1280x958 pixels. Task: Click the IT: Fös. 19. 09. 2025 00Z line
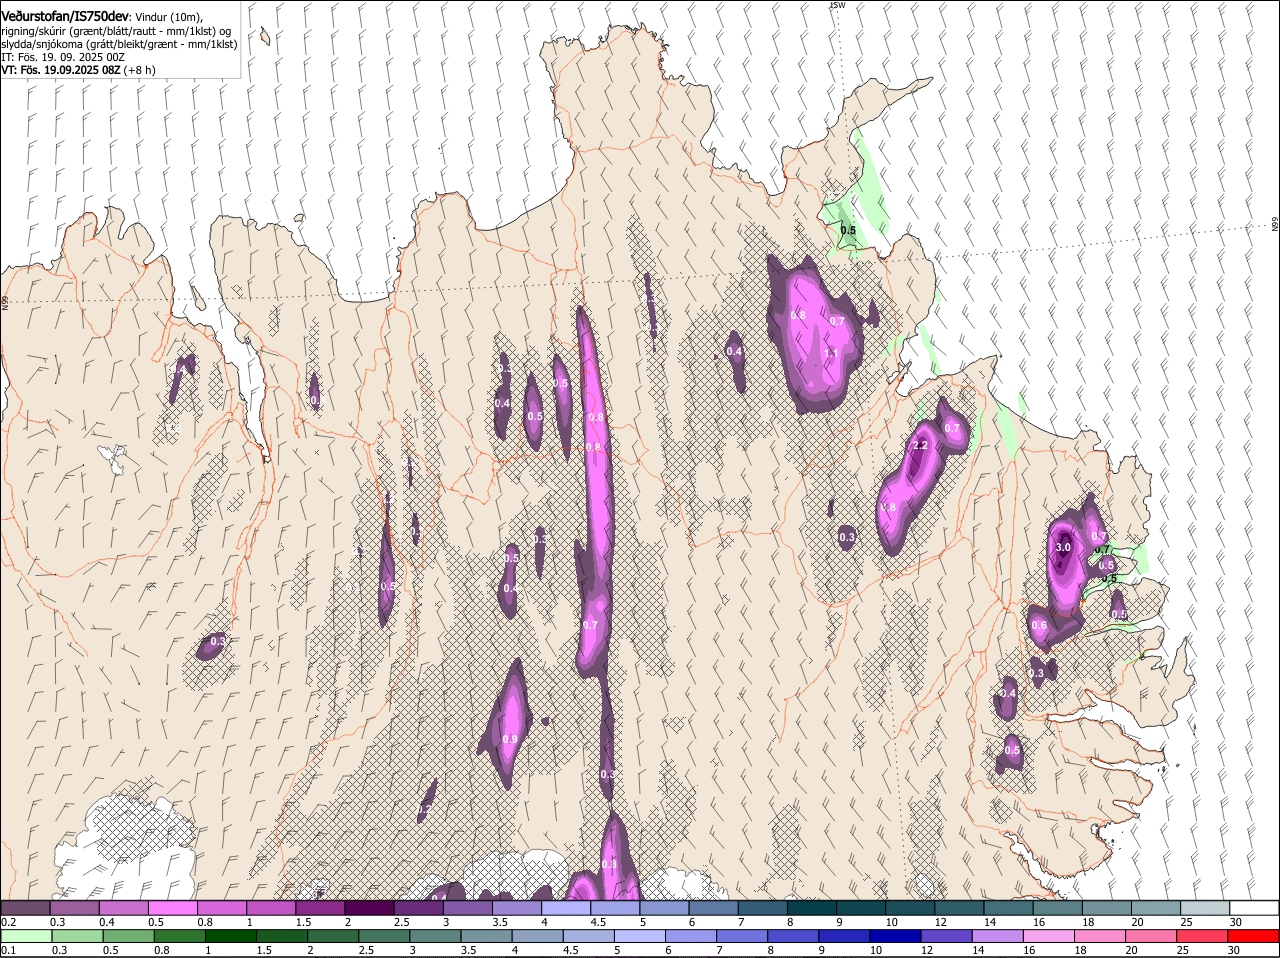(x=63, y=57)
